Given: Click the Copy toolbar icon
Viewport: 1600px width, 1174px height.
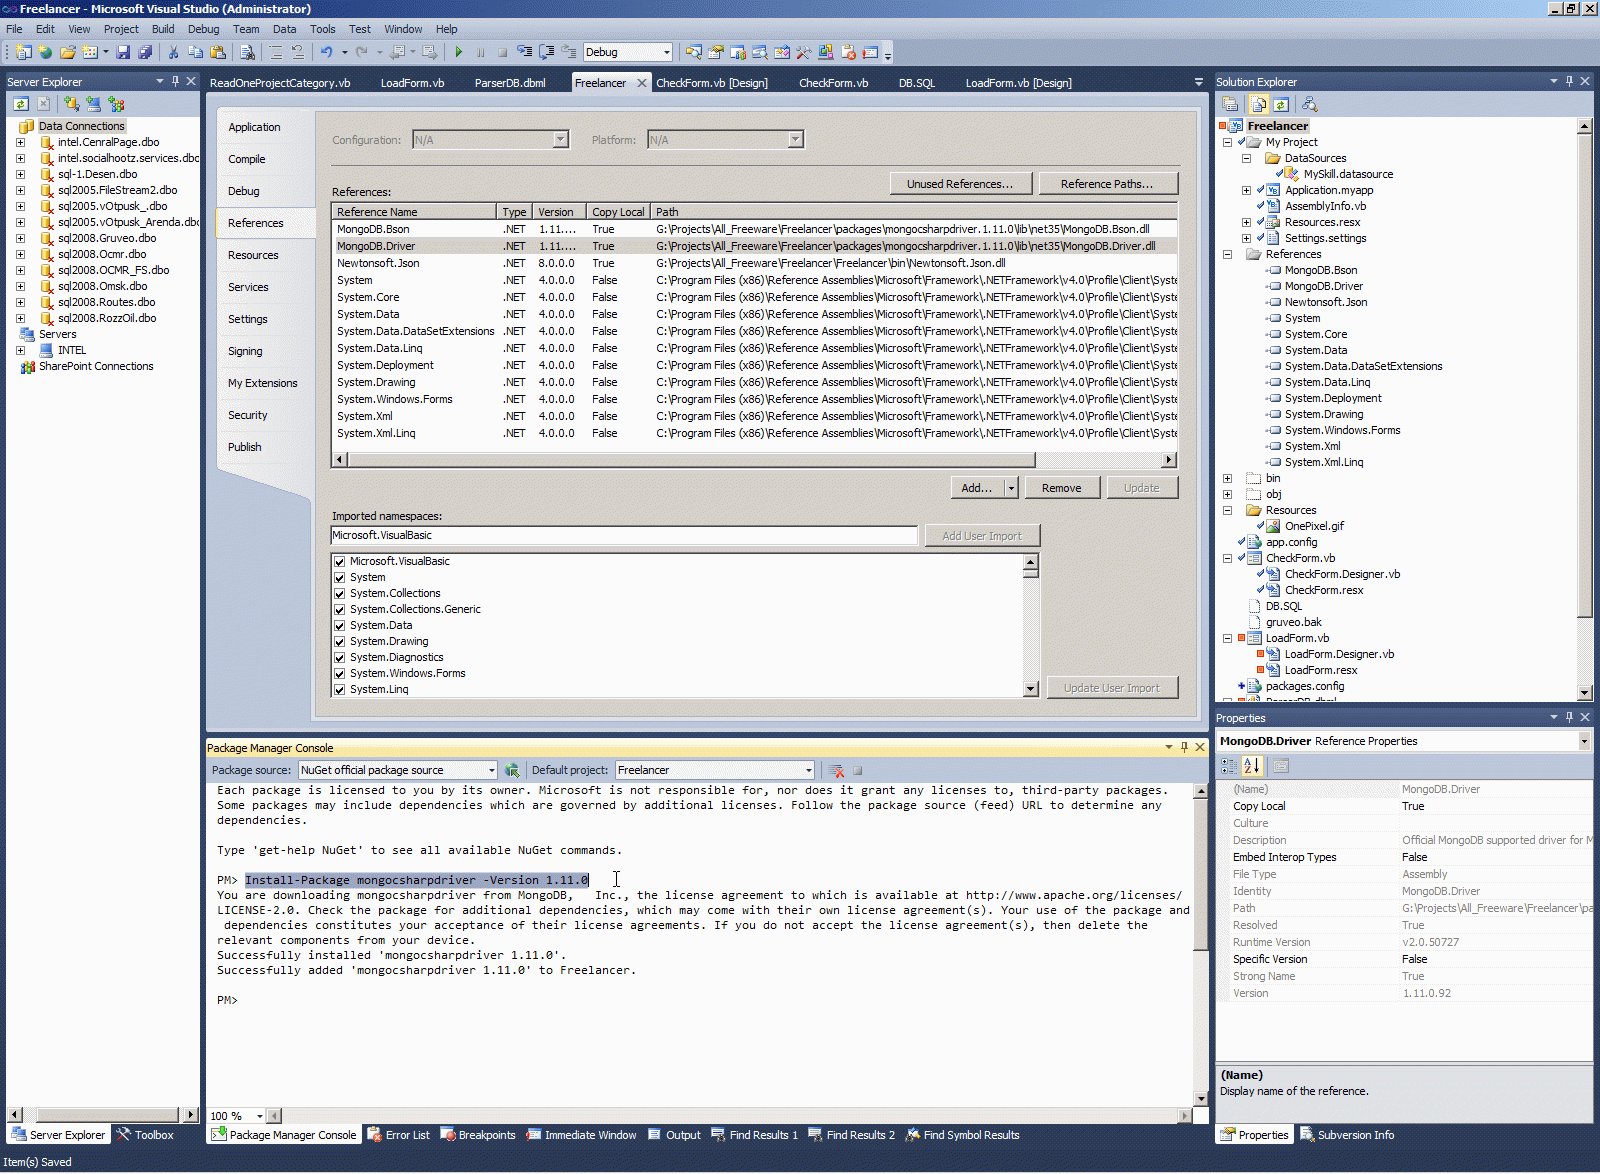Looking at the screenshot, I should click(x=195, y=52).
